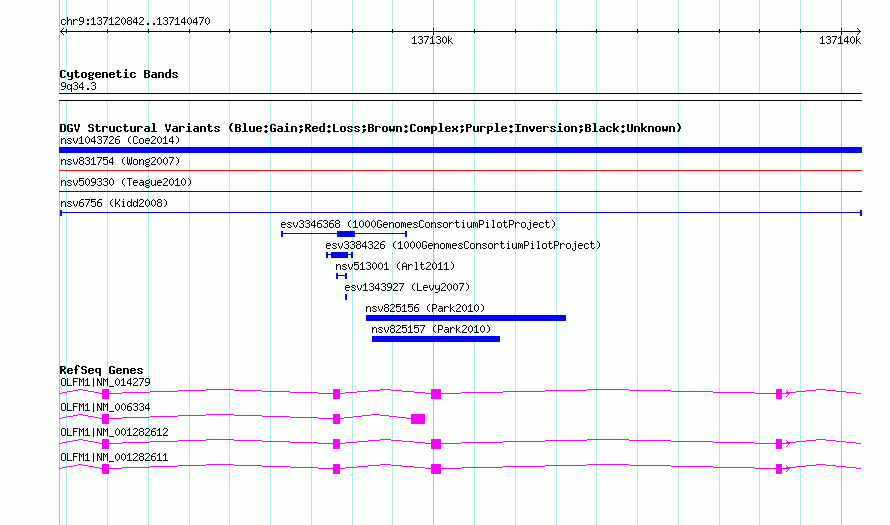The width and height of the screenshot is (890, 525).
Task: Select the thick blue nsv1043726 gain bar
Action: tap(460, 150)
